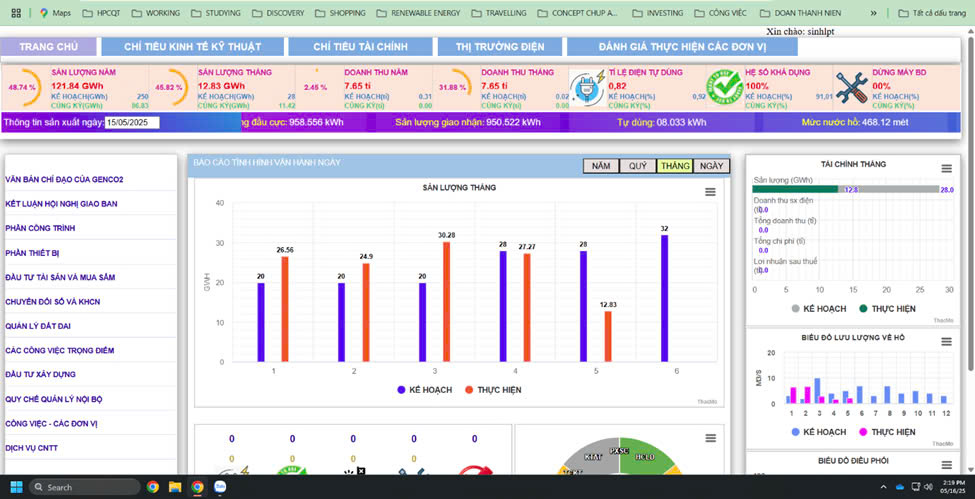The height and width of the screenshot is (499, 975).
Task: Open the hamburger menu on monthly output chart
Action: pos(710,192)
